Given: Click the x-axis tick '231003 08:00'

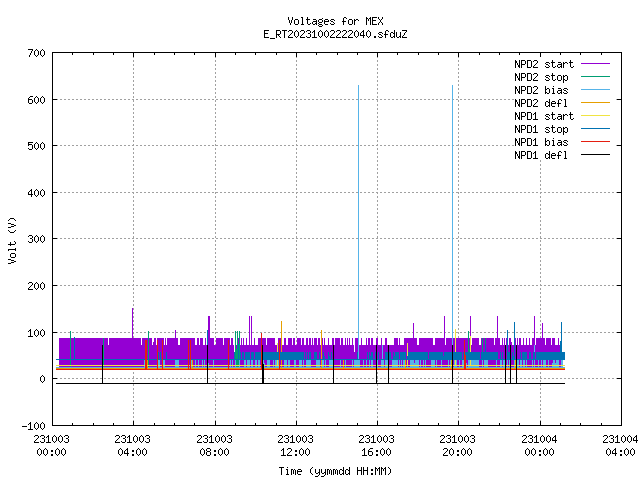Looking at the screenshot, I should [214, 446].
